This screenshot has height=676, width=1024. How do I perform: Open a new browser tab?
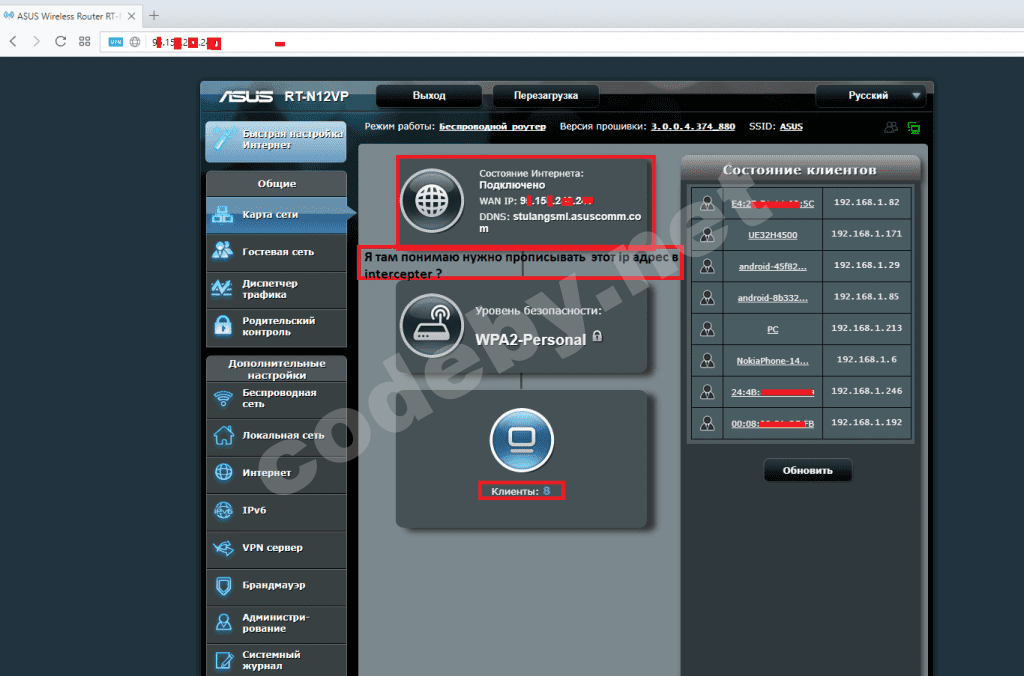[x=154, y=15]
